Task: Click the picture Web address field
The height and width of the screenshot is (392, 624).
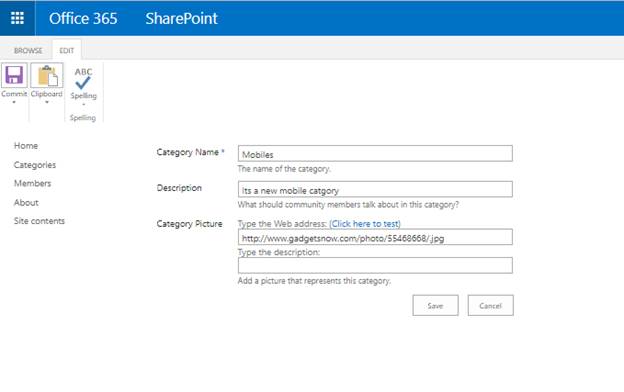Action: (375, 237)
